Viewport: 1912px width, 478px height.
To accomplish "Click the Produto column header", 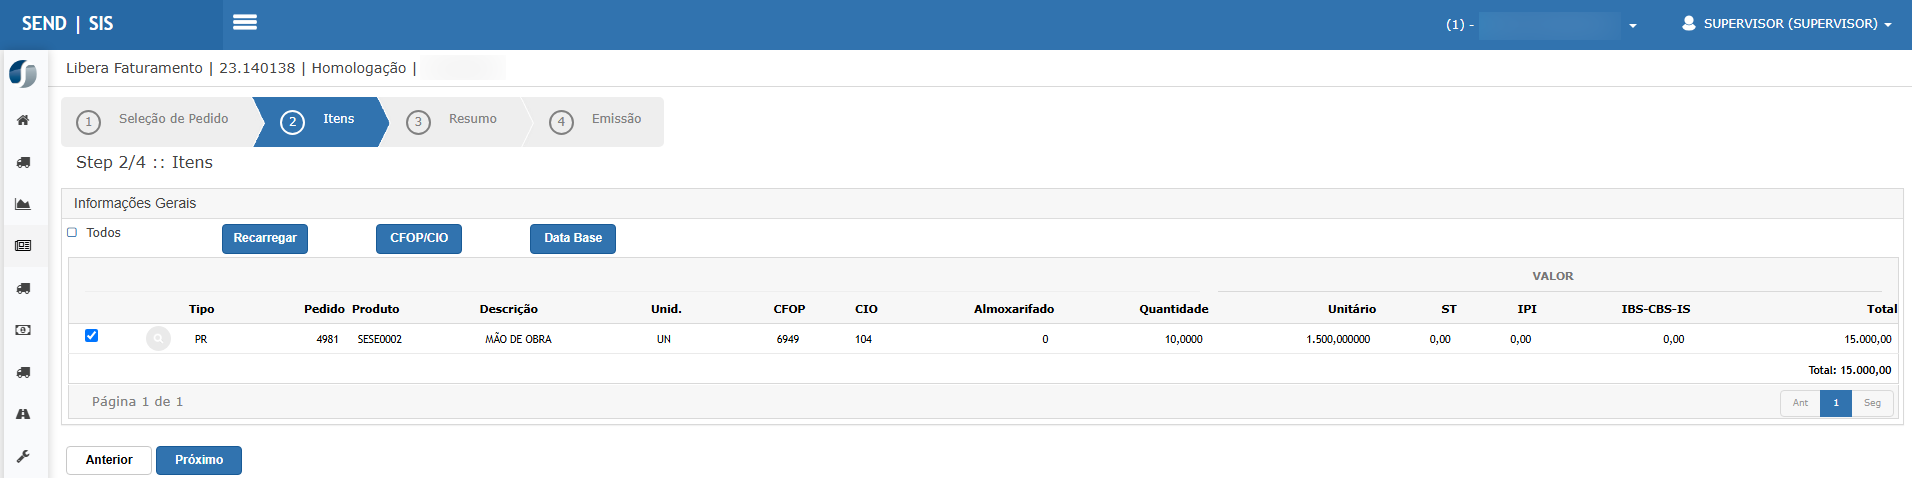I will coord(375,309).
